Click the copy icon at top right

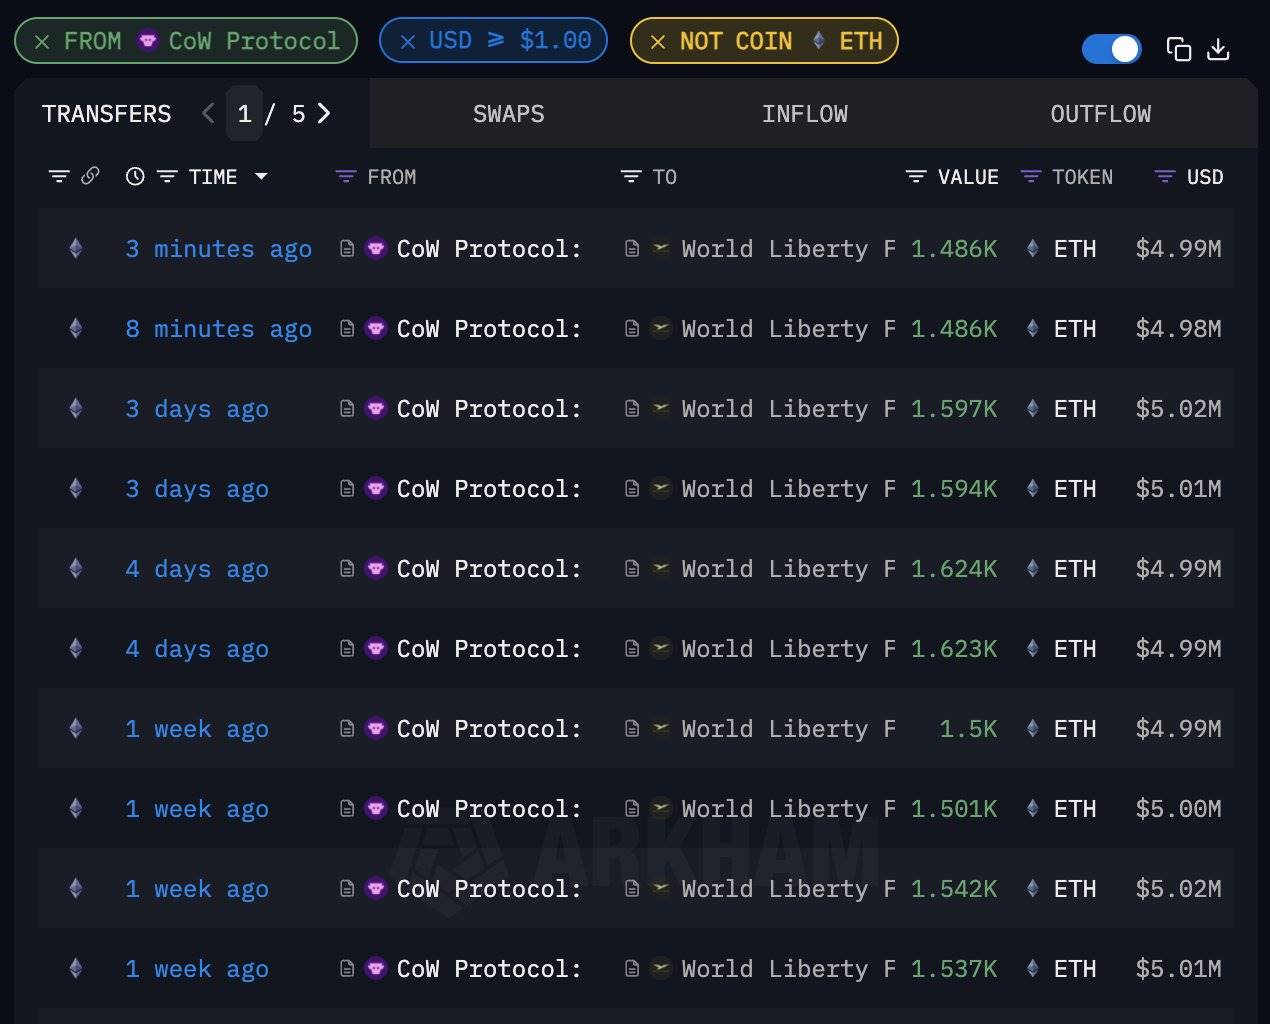pyautogui.click(x=1179, y=49)
